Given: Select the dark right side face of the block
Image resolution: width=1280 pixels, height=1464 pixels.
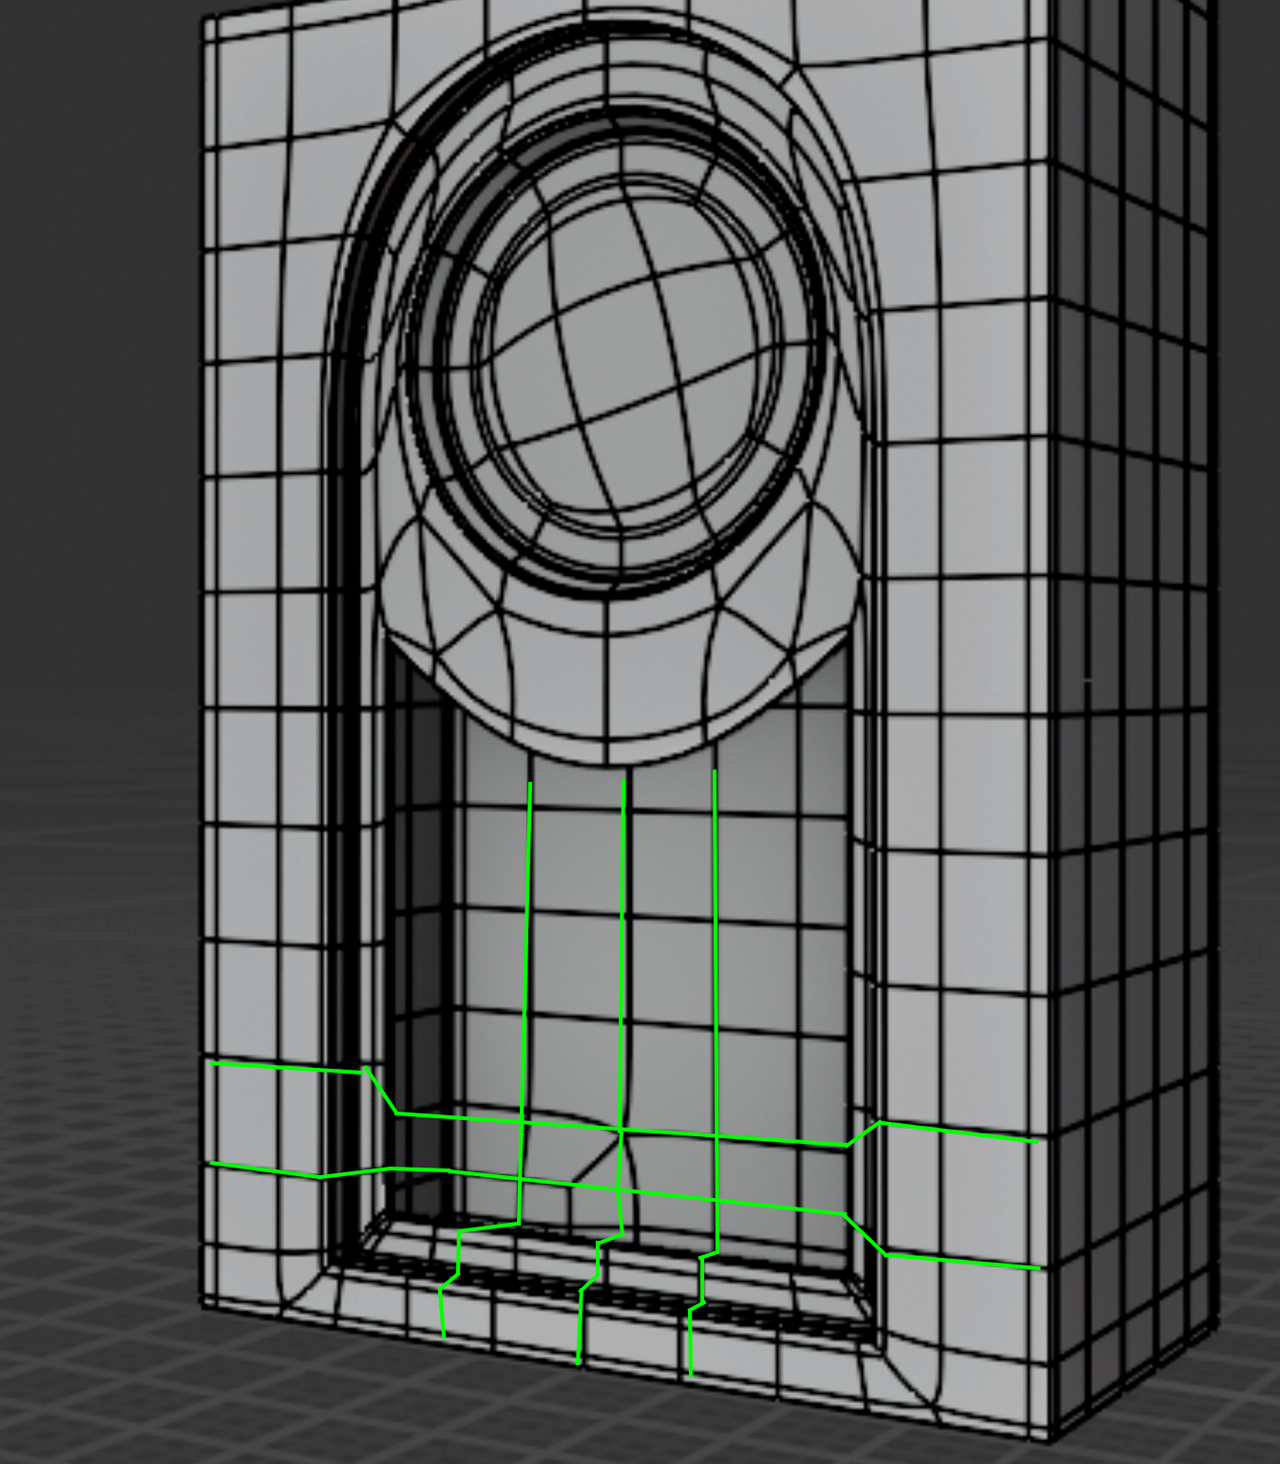Looking at the screenshot, I should [x=1135, y=720].
